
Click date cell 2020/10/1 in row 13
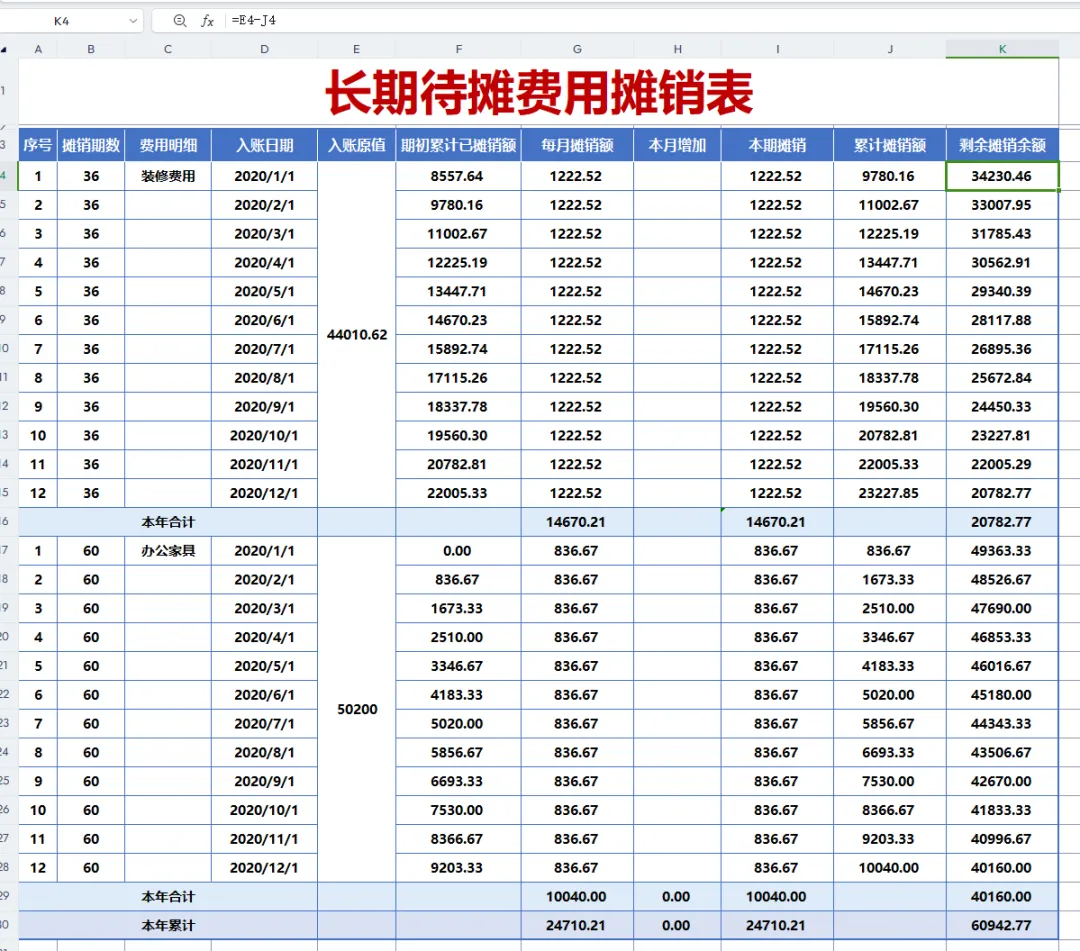264,435
